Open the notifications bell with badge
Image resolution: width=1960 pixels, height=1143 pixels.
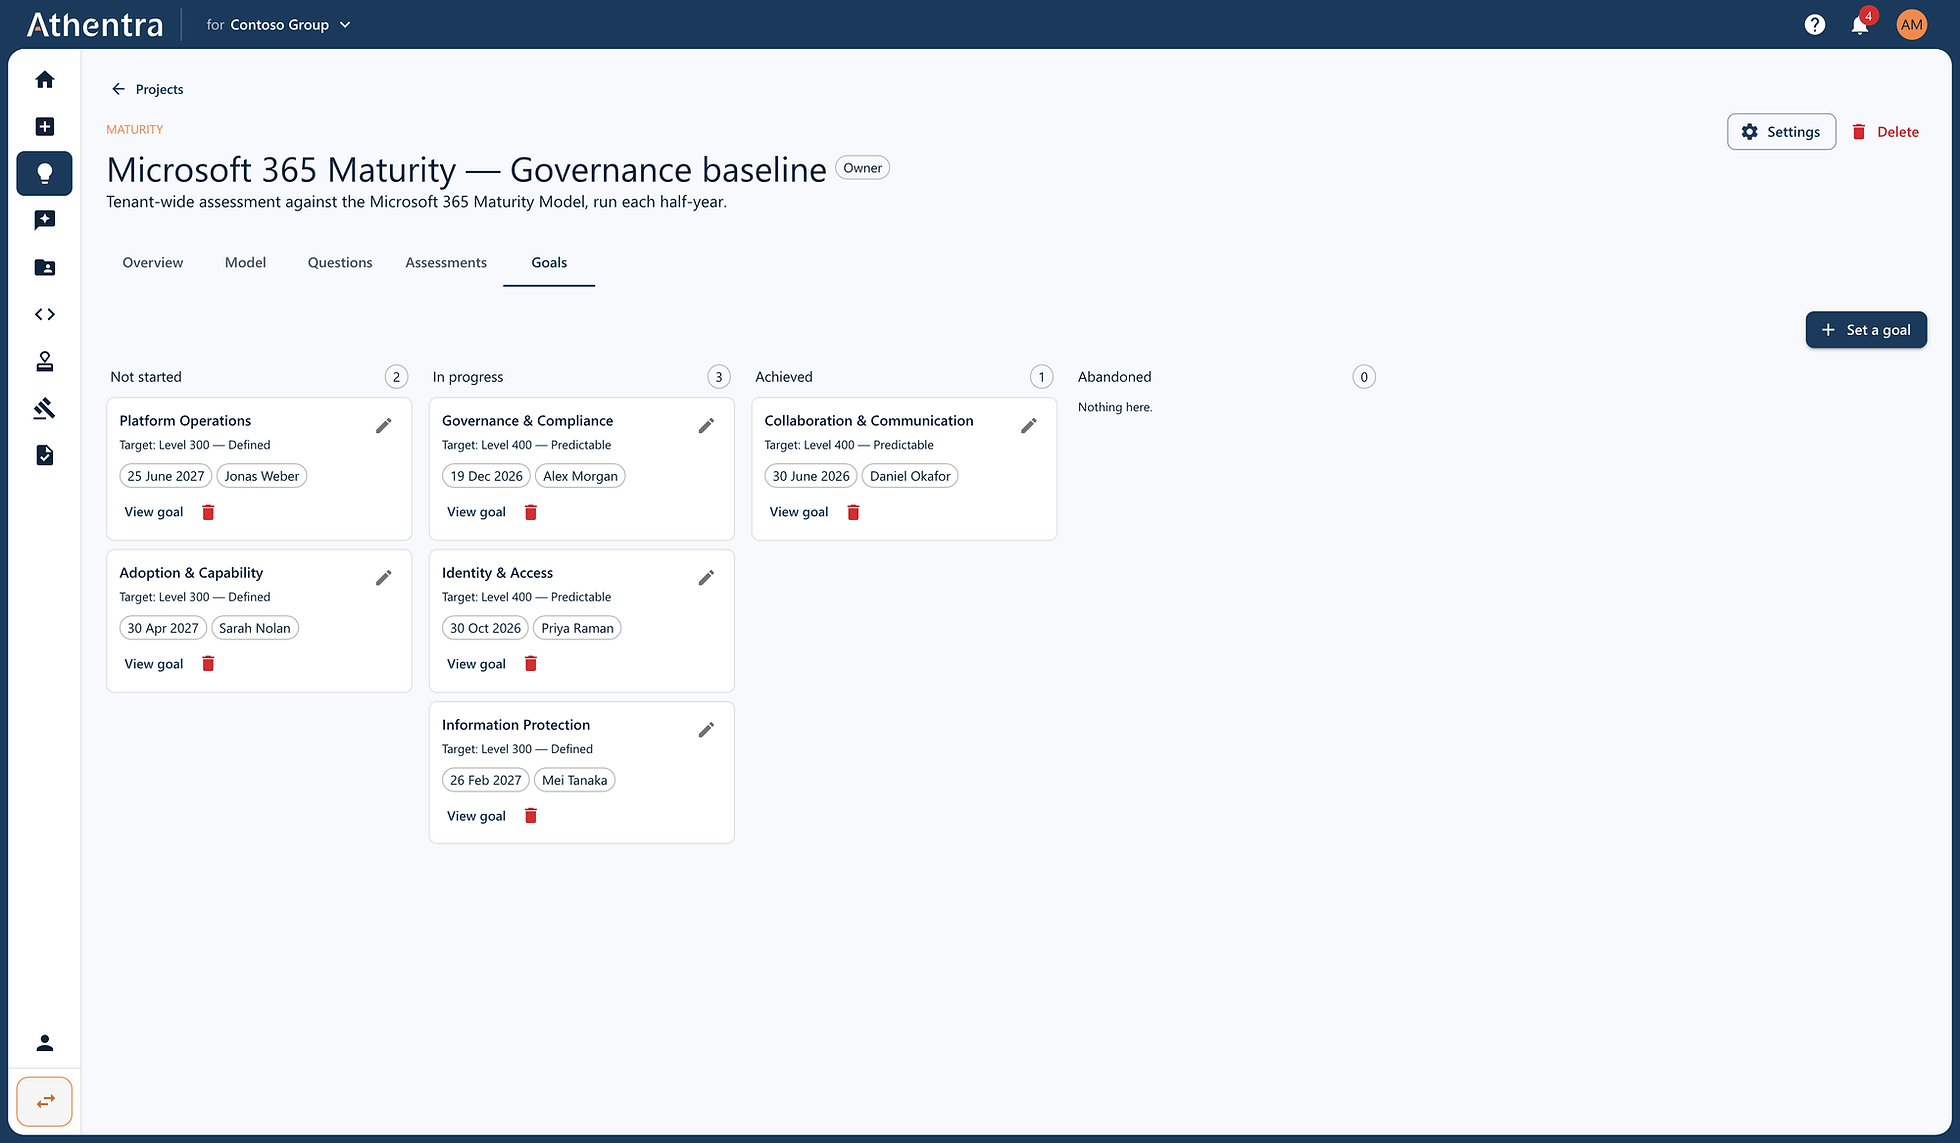[x=1860, y=25]
